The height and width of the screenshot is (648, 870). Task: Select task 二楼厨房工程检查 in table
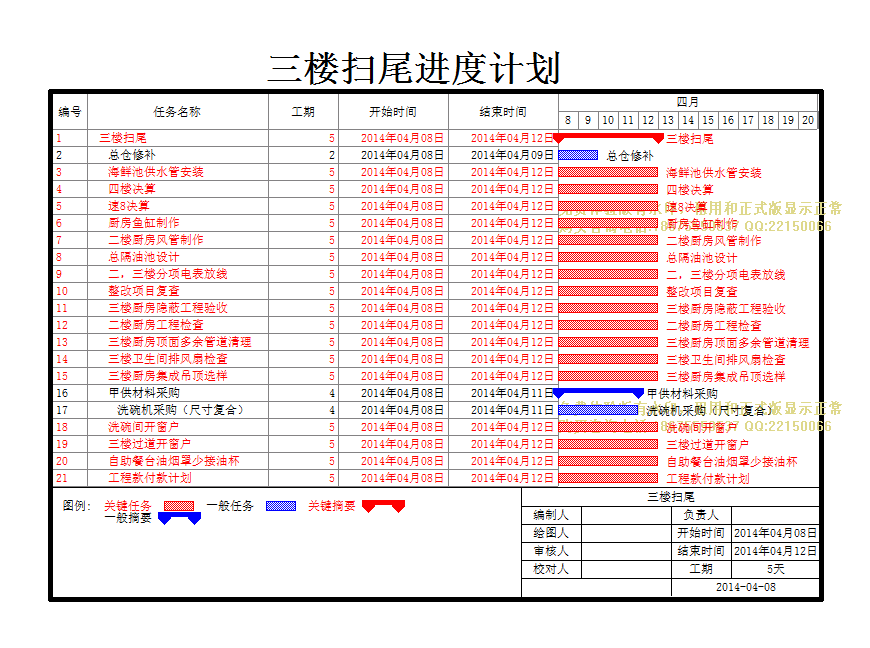coord(155,325)
